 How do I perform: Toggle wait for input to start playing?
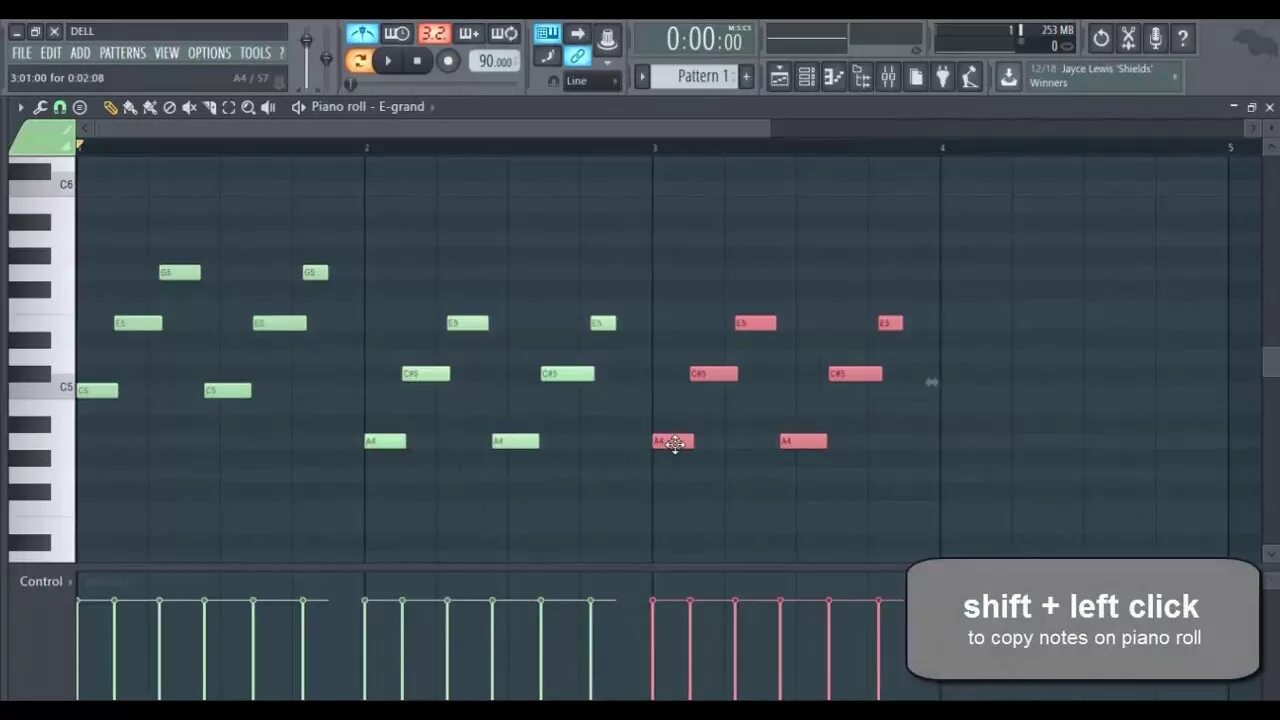(397, 33)
